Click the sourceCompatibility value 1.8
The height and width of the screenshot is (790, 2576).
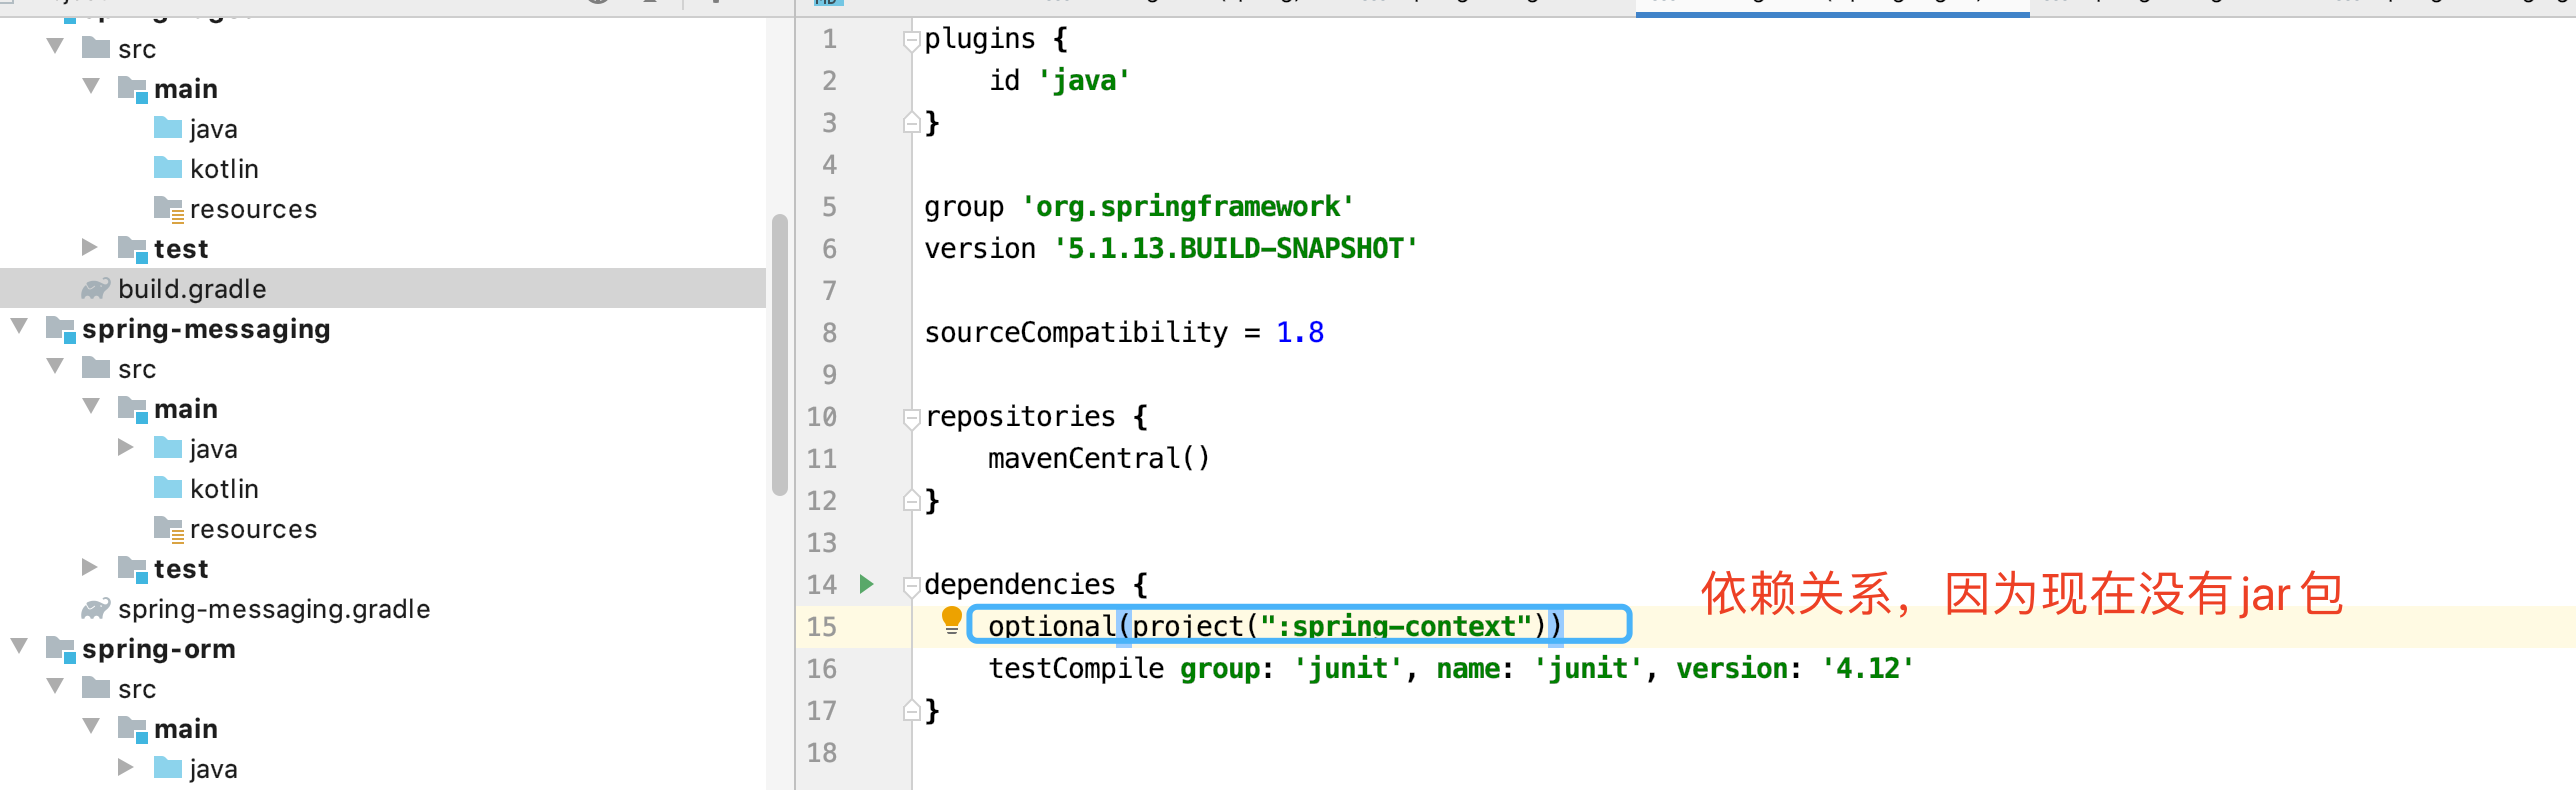point(1300,333)
